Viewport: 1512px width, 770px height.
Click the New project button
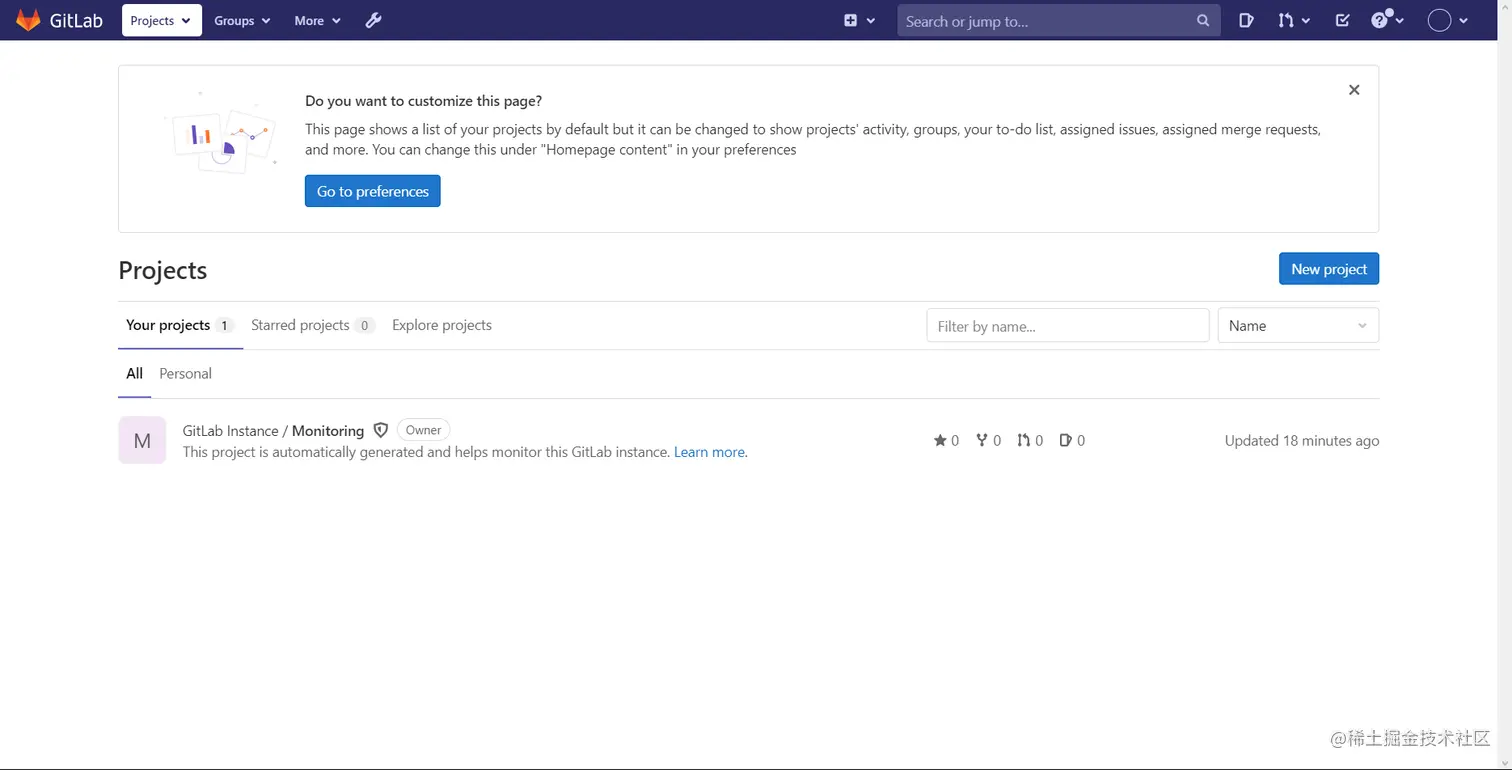click(x=1329, y=268)
